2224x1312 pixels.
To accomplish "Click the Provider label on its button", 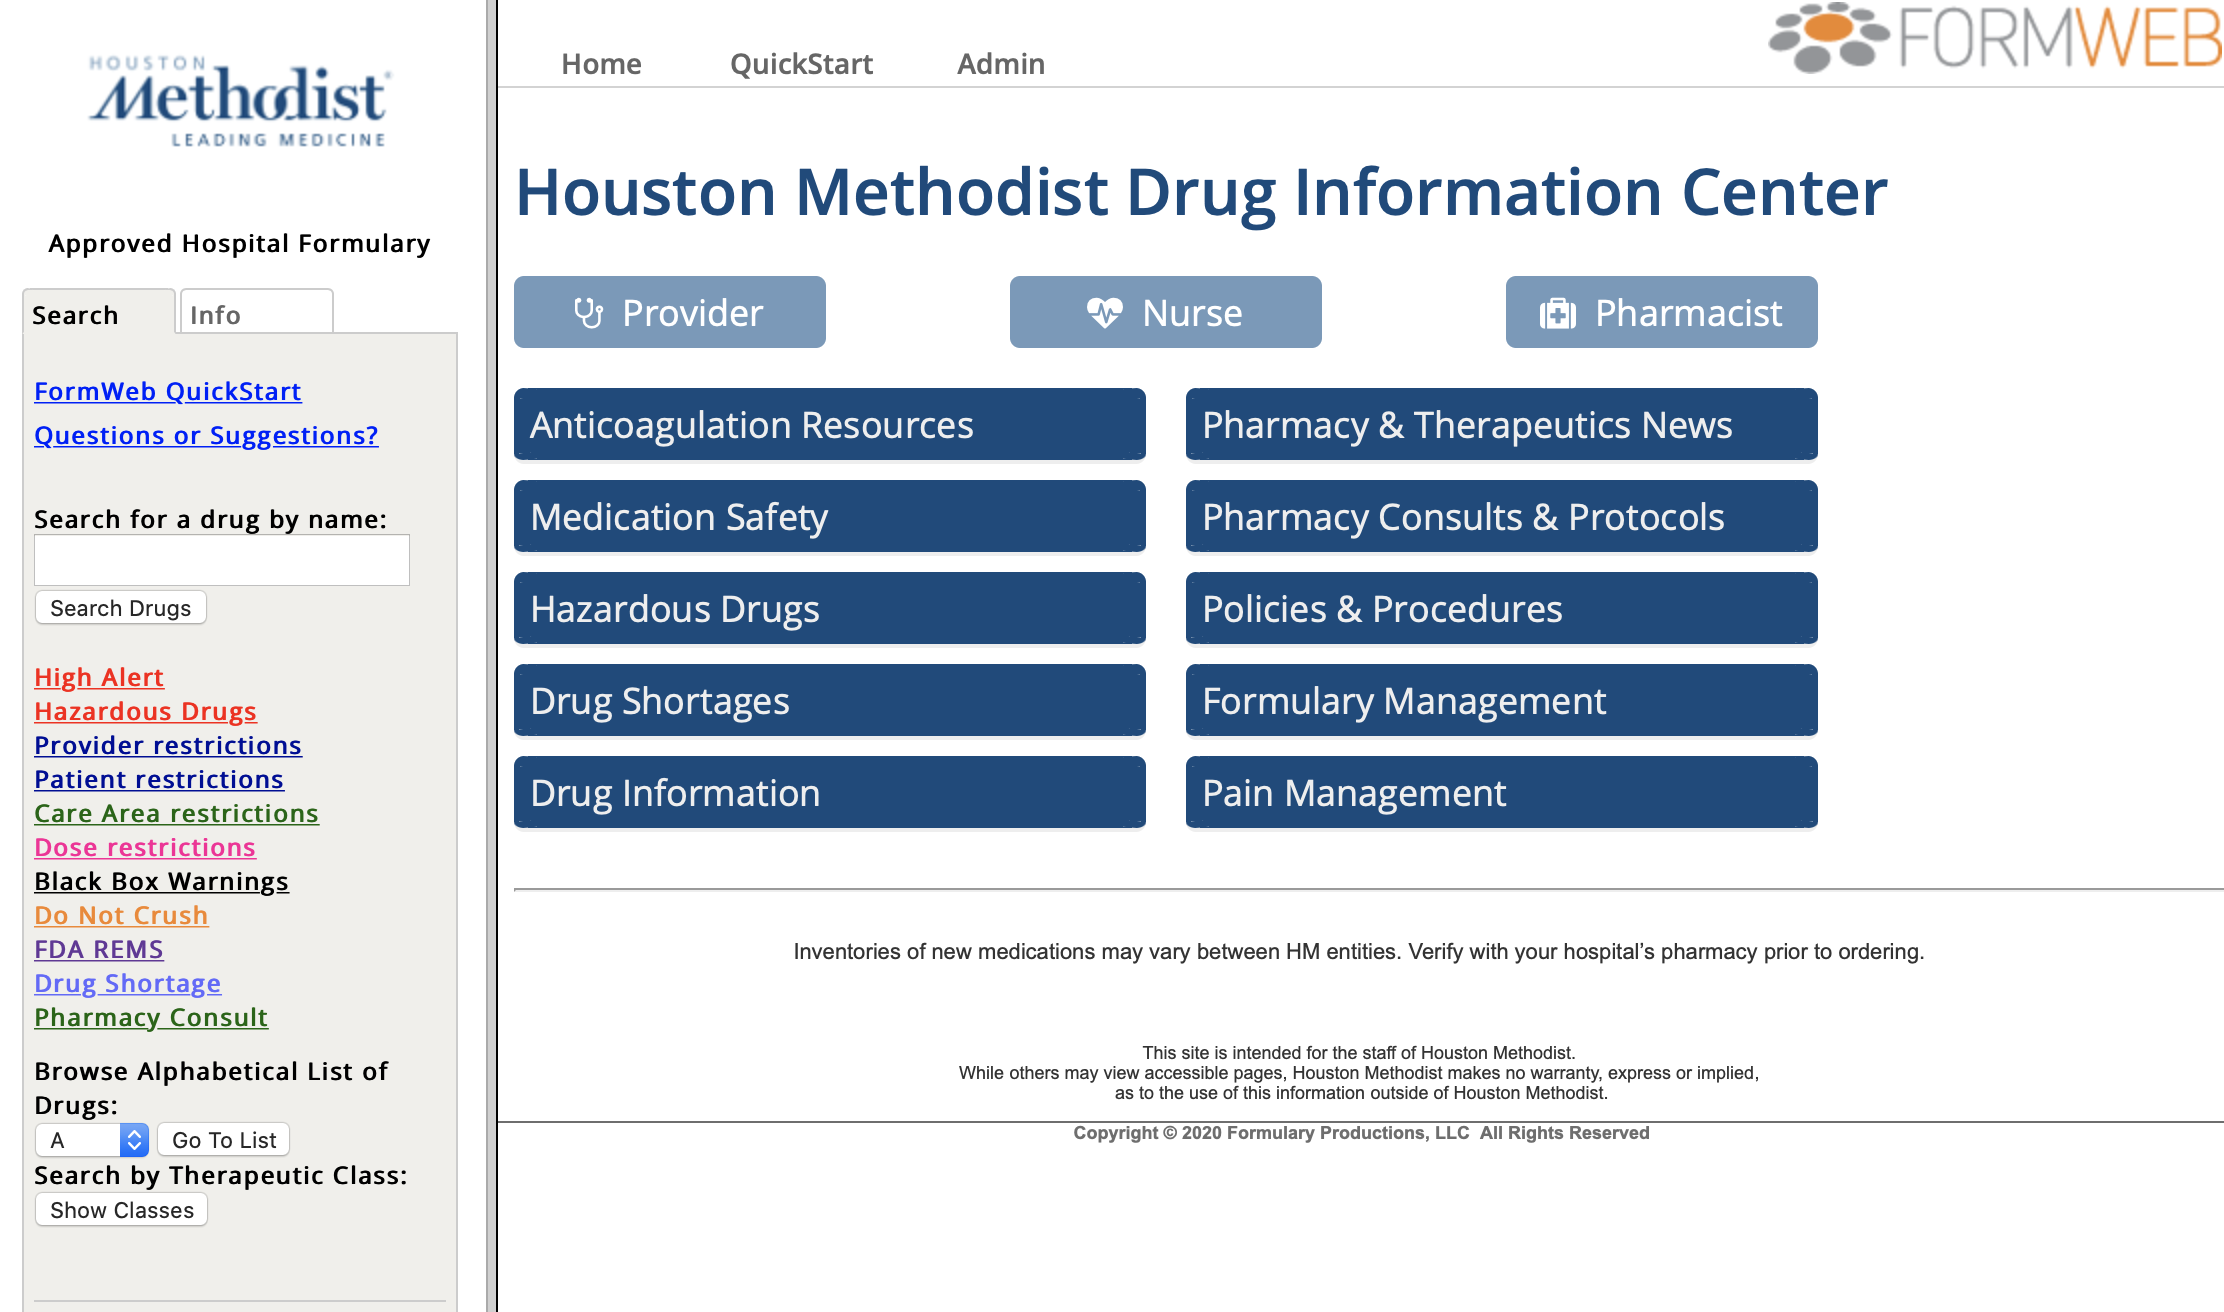I will click(x=693, y=313).
